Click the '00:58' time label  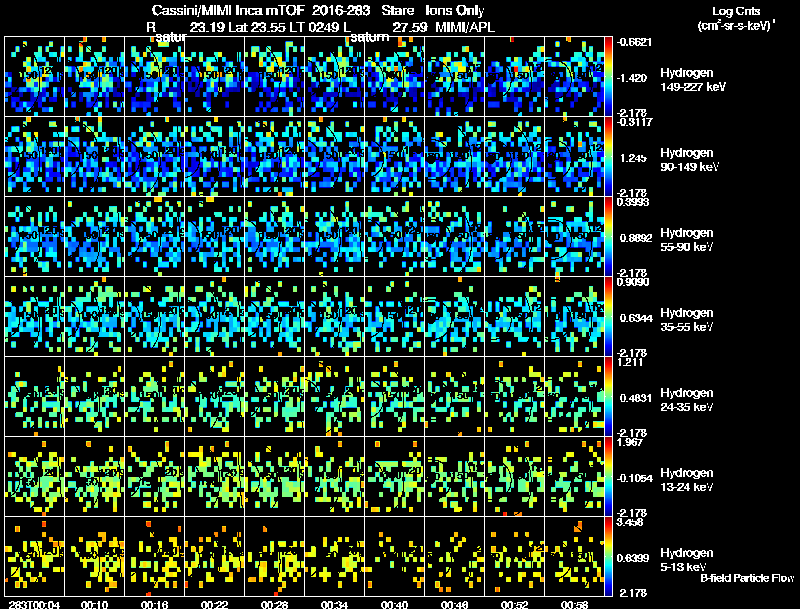(x=574, y=604)
